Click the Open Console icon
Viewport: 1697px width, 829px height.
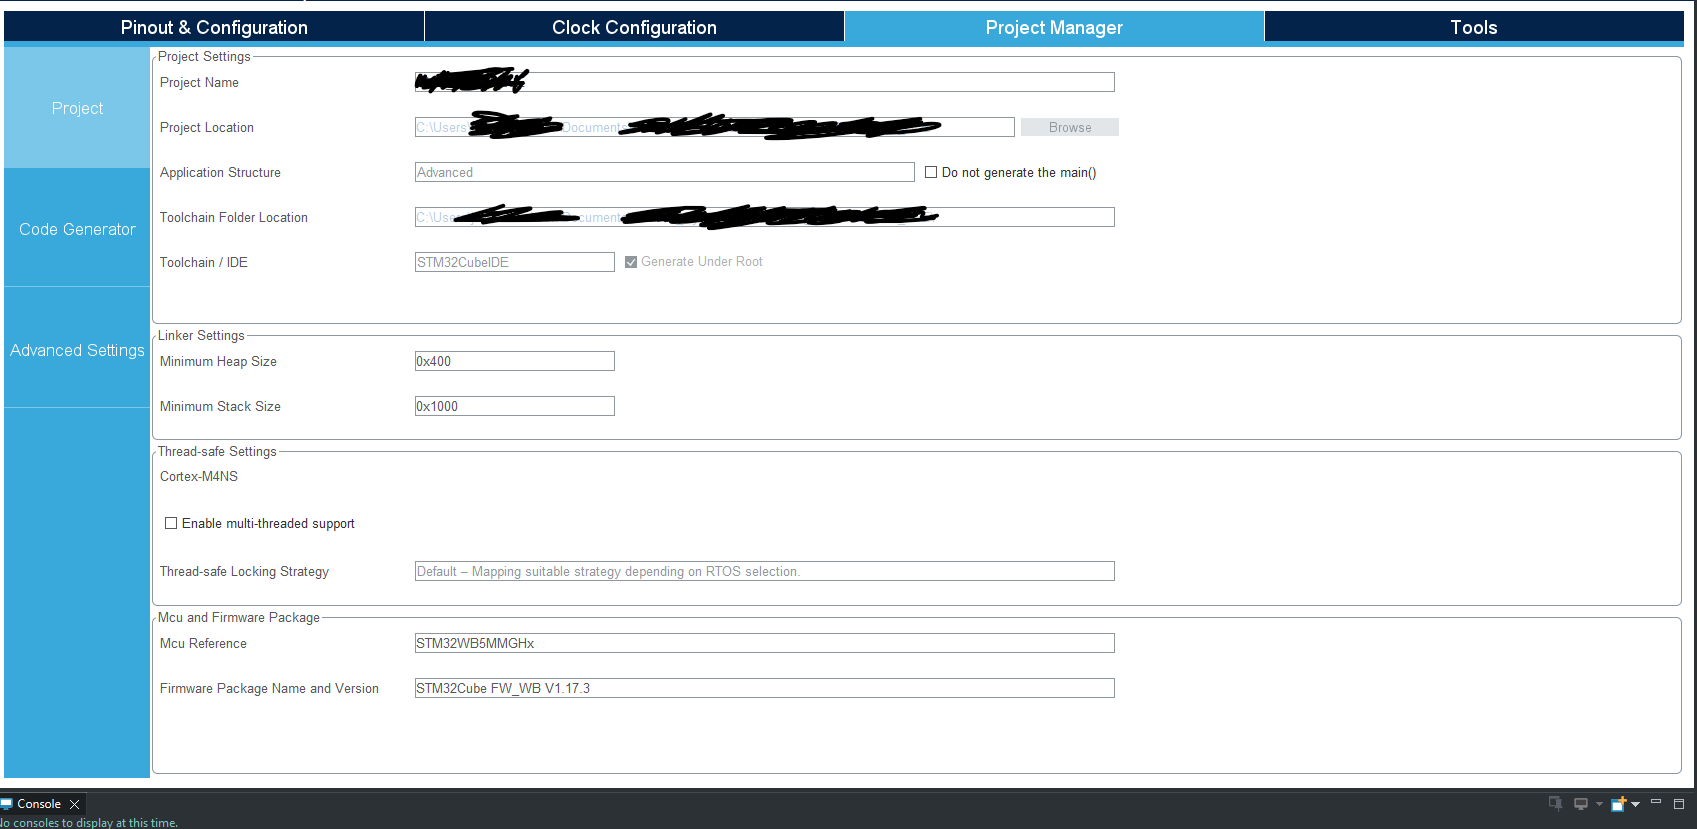1618,804
